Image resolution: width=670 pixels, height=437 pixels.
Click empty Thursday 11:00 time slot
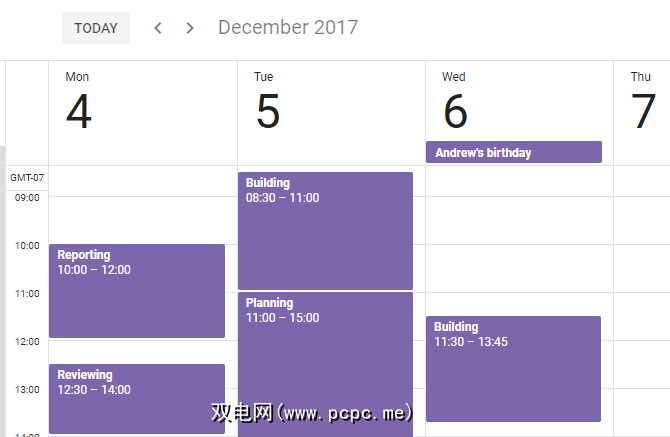(x=643, y=316)
